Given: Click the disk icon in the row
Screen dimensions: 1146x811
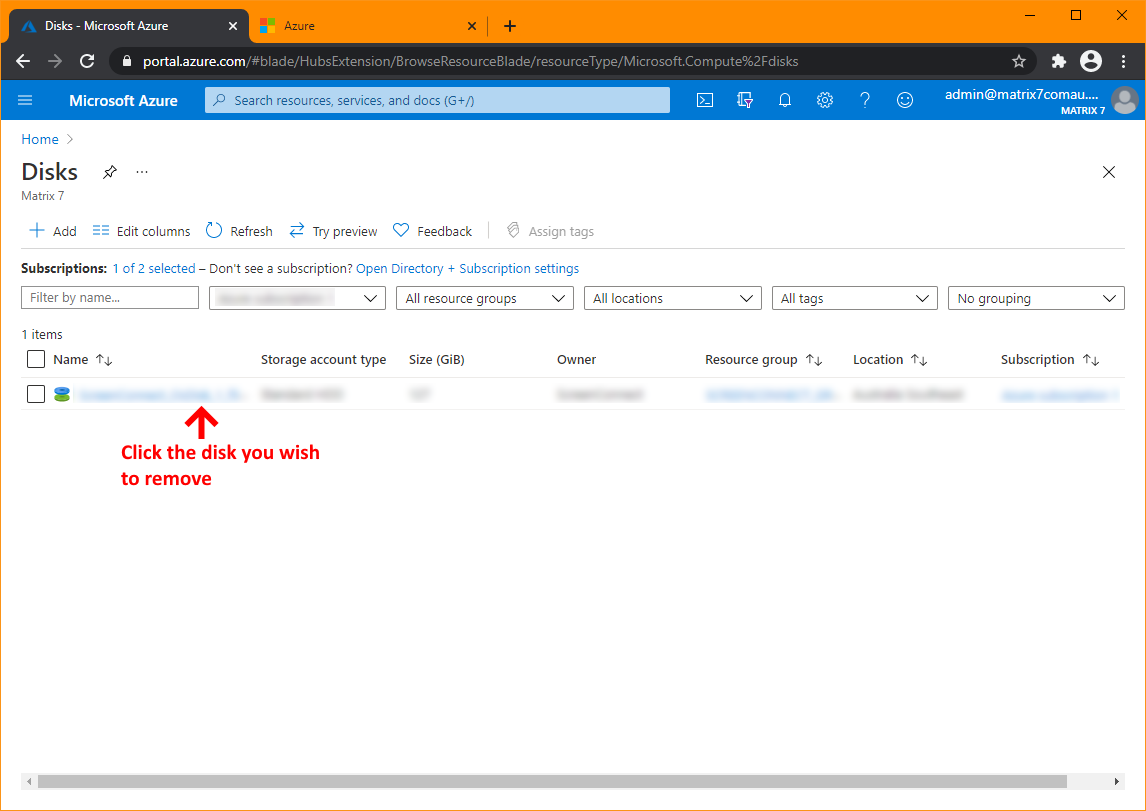Looking at the screenshot, I should (62, 395).
